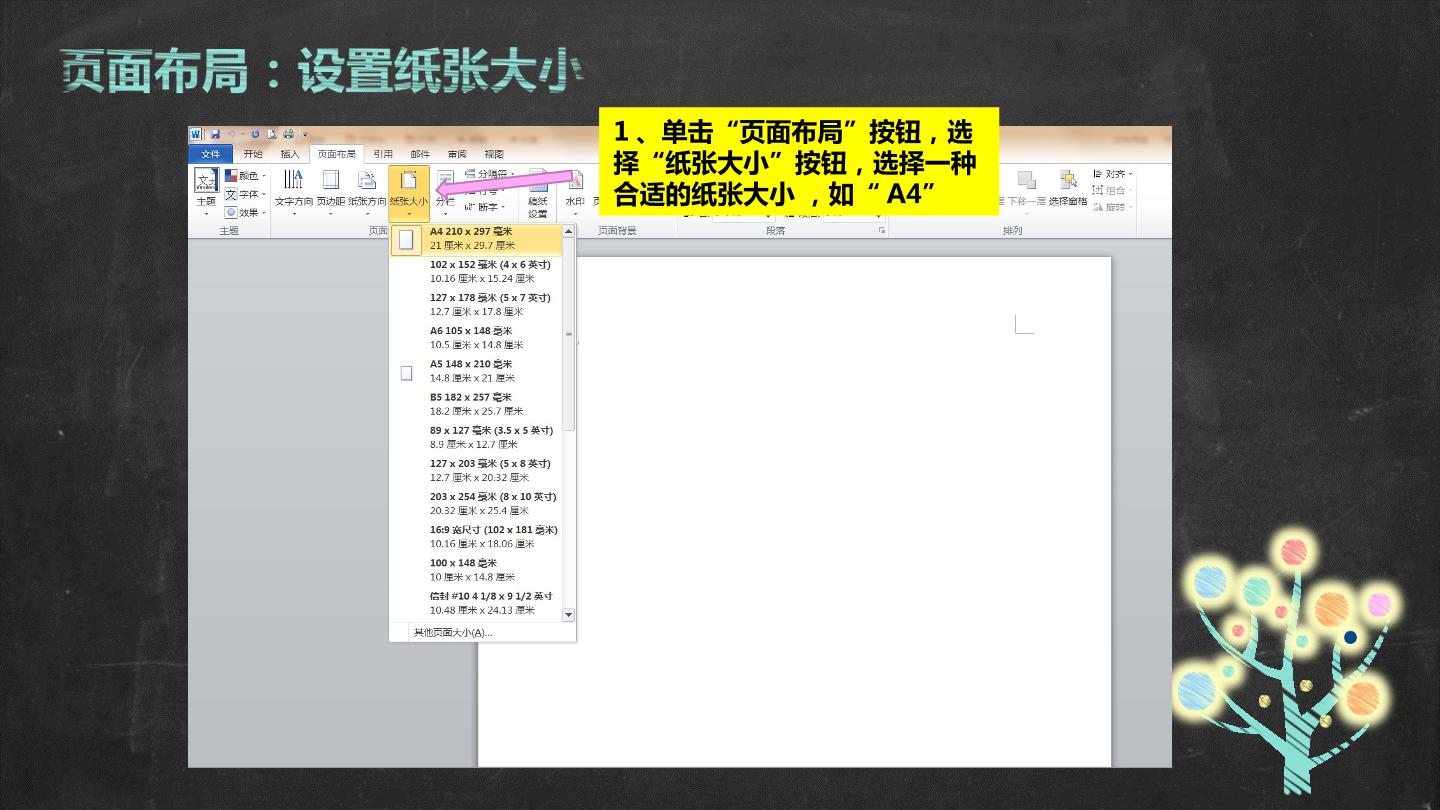Open the 页边距 margins button
The width and height of the screenshot is (1440, 810).
pos(331,192)
